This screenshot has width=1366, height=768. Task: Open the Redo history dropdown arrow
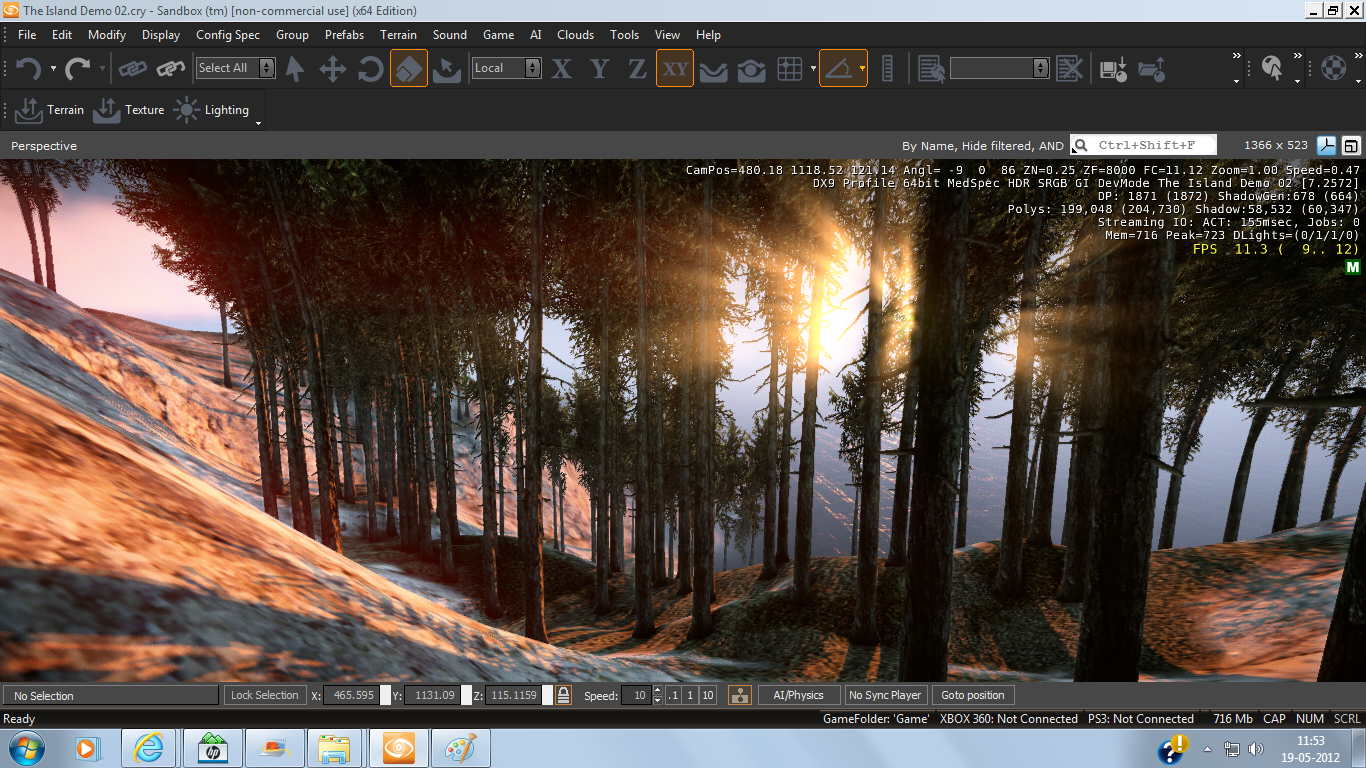click(x=102, y=69)
